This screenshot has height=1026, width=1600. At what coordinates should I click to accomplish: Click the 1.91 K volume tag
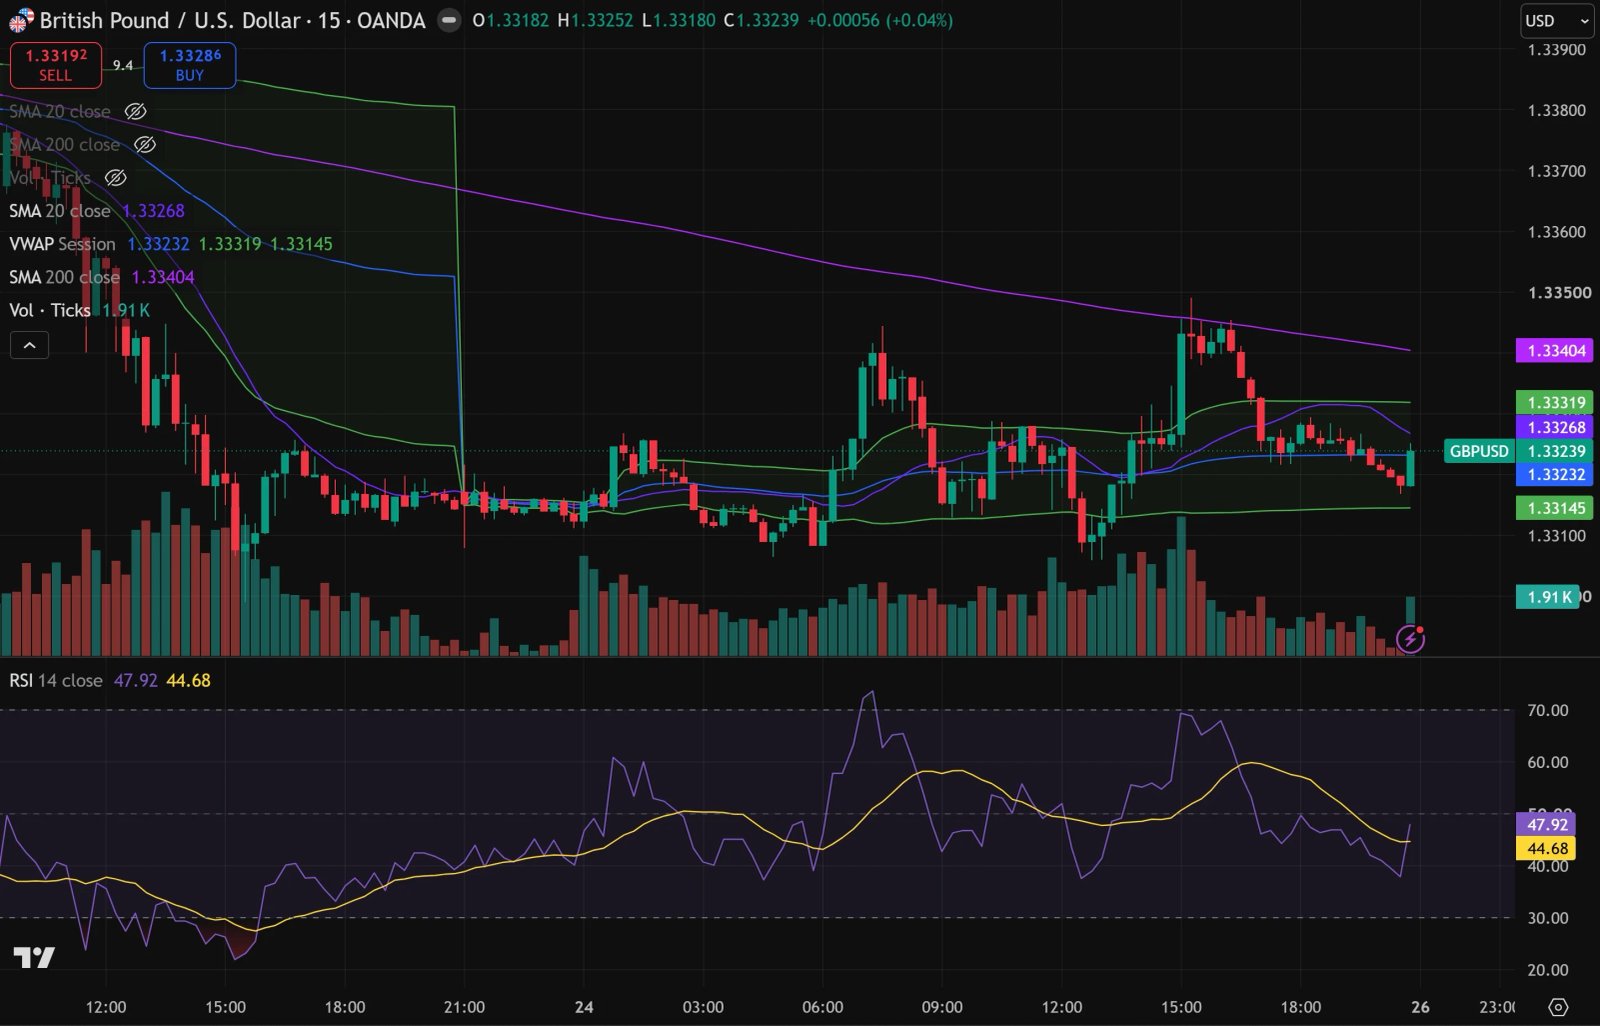(1548, 597)
